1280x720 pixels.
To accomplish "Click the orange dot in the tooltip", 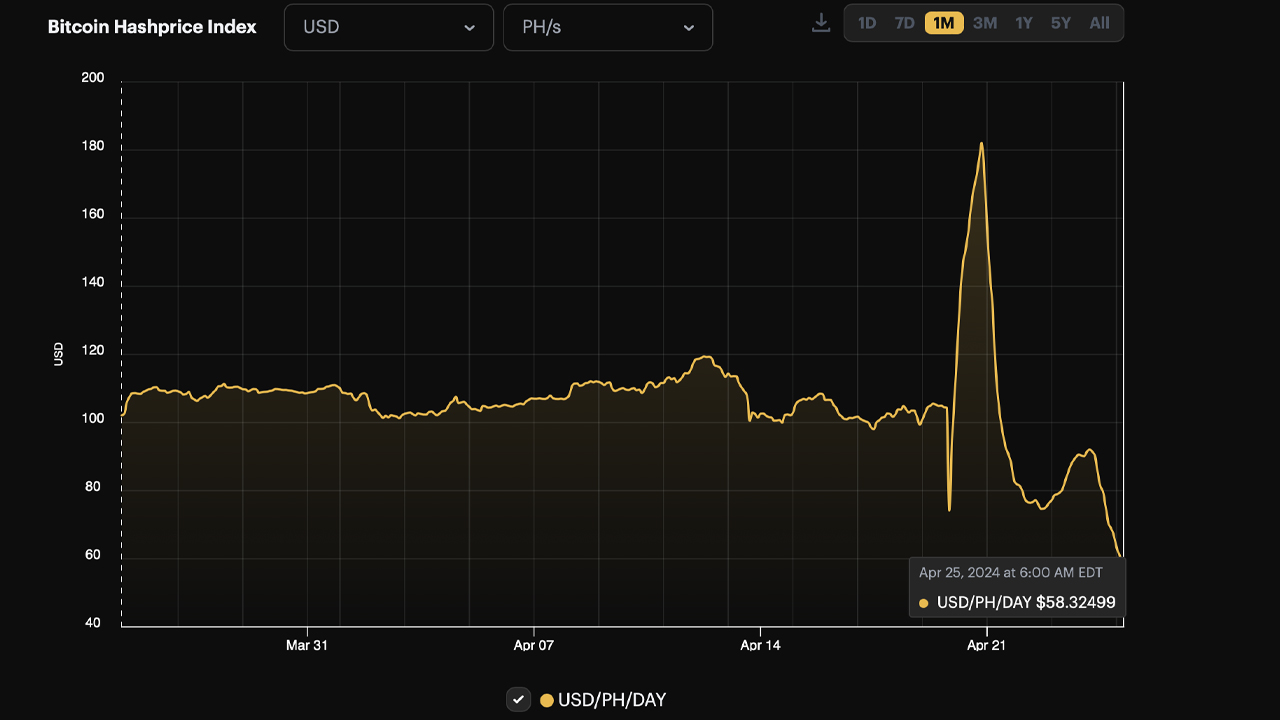I will [922, 602].
